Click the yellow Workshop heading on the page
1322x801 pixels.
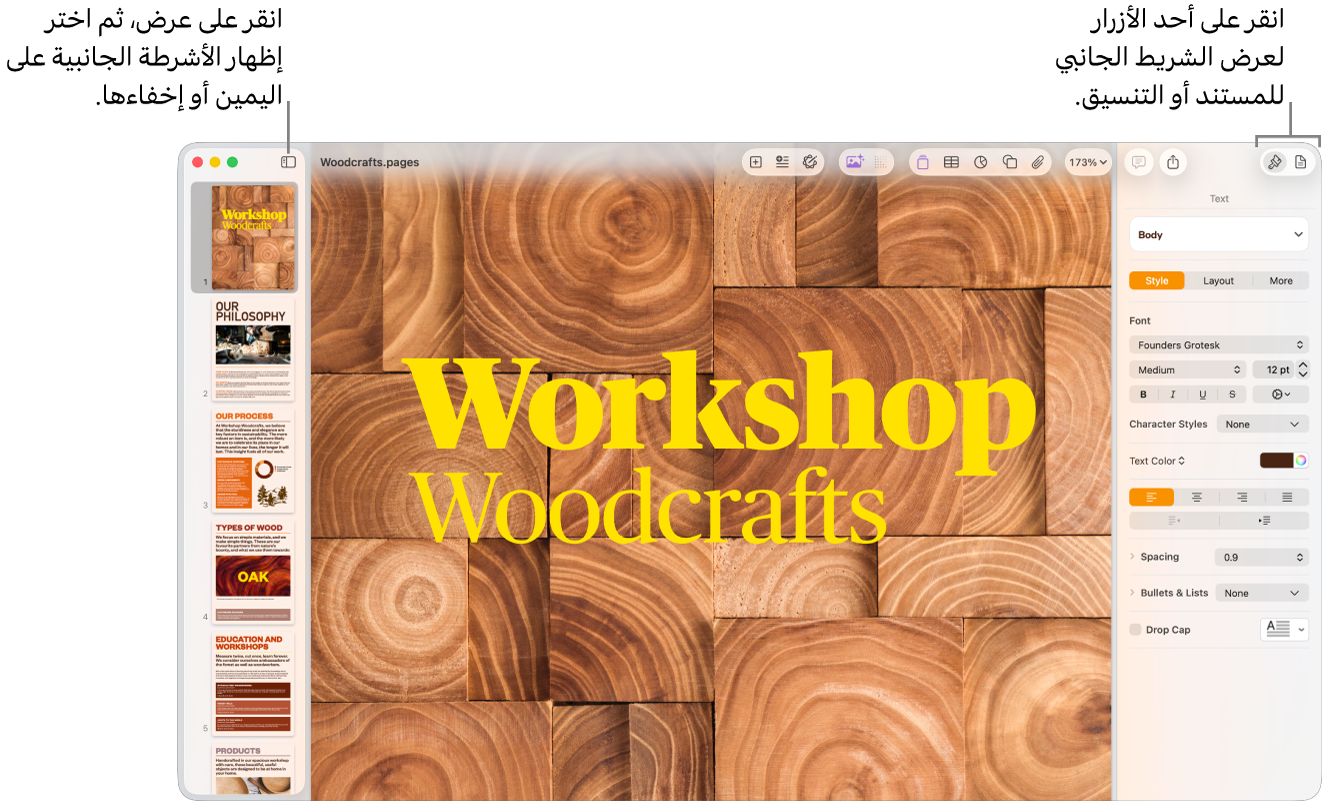[721, 413]
